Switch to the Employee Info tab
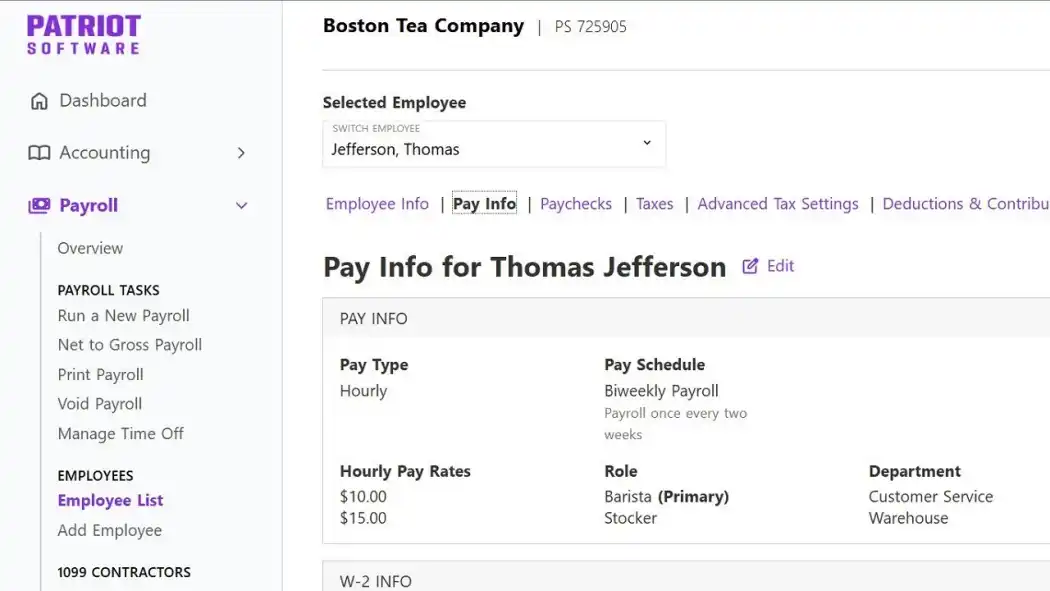The height and width of the screenshot is (591, 1050). [x=377, y=204]
